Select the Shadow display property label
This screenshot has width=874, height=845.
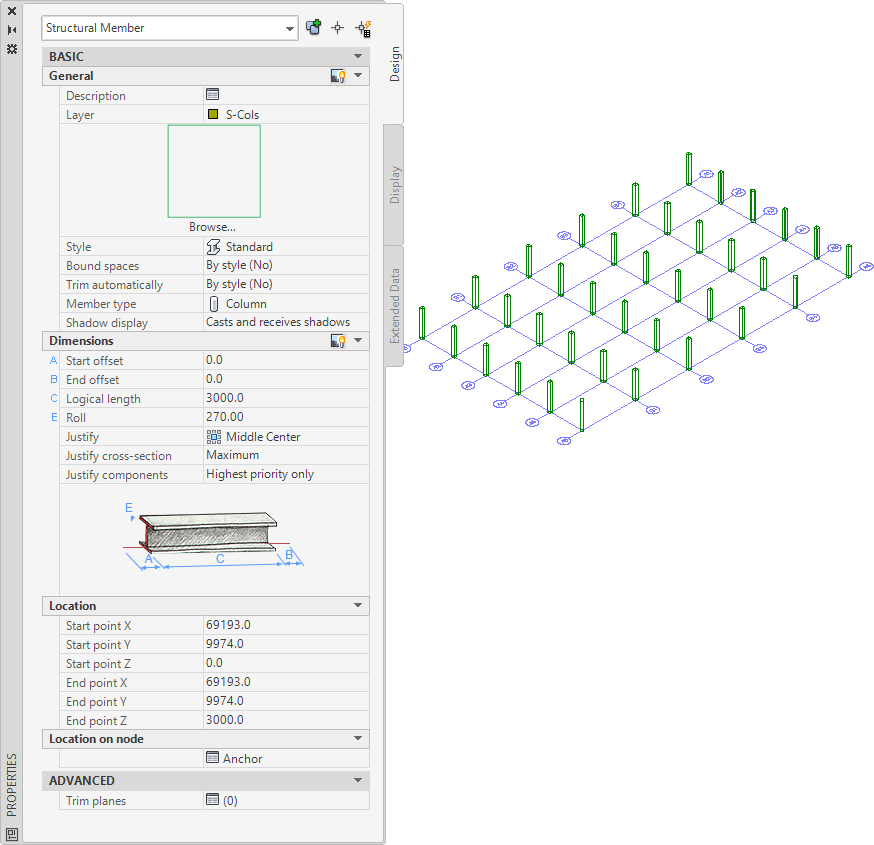point(107,323)
